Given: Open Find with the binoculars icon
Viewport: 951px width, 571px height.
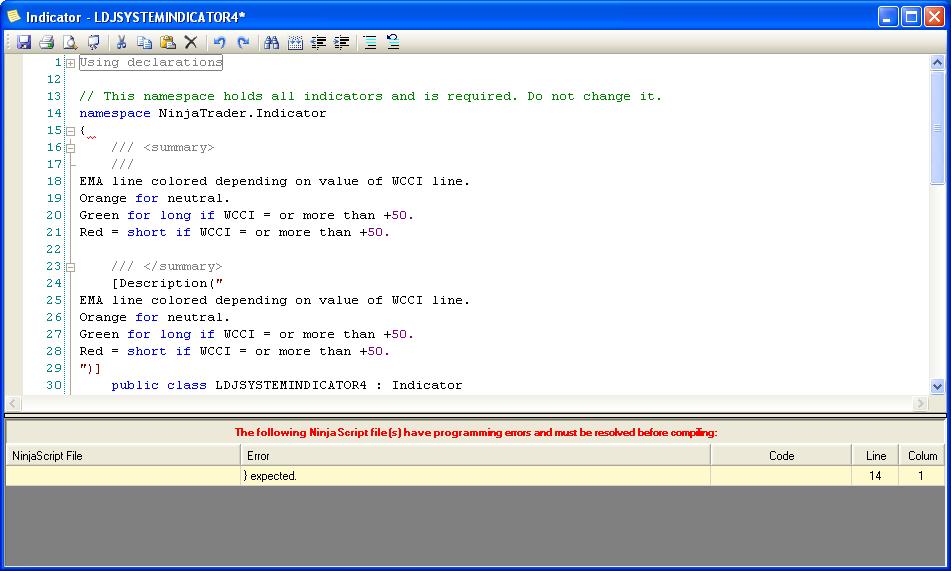Looking at the screenshot, I should tap(272, 42).
